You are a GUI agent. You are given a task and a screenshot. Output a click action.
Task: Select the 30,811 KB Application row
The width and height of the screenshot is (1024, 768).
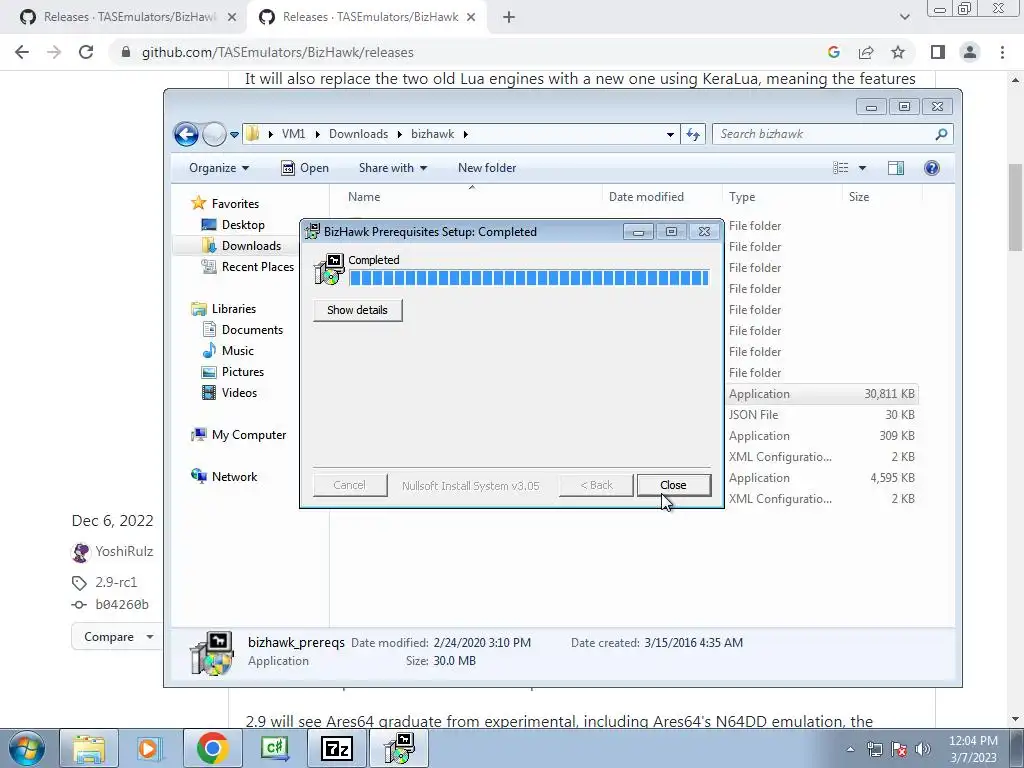(x=822, y=394)
